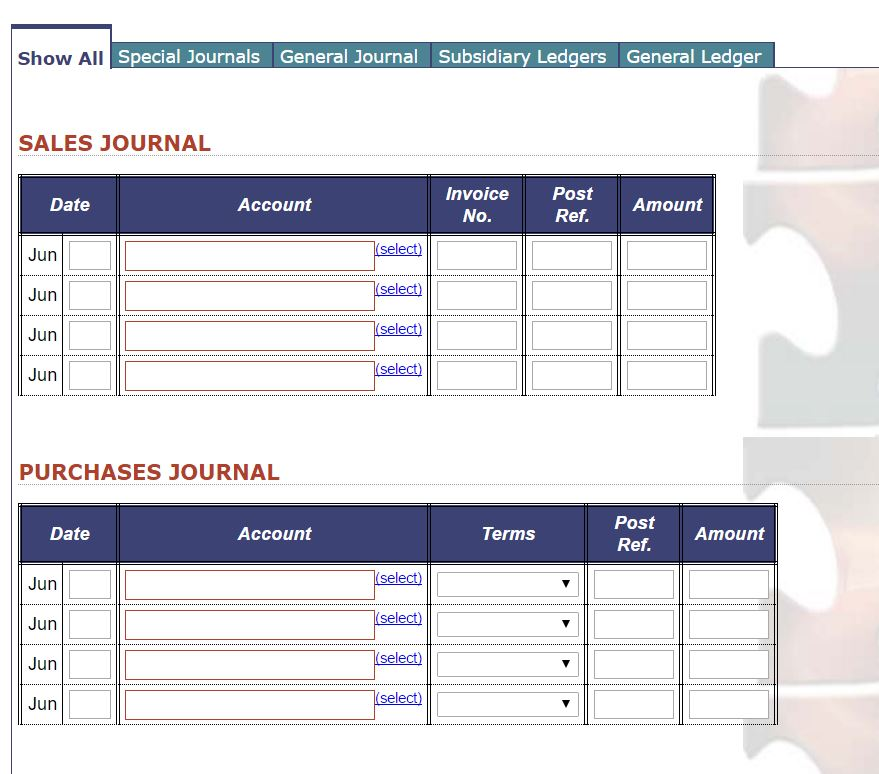Click the first Sales Journal date field
Image resolution: width=879 pixels, height=774 pixels.
(x=89, y=255)
